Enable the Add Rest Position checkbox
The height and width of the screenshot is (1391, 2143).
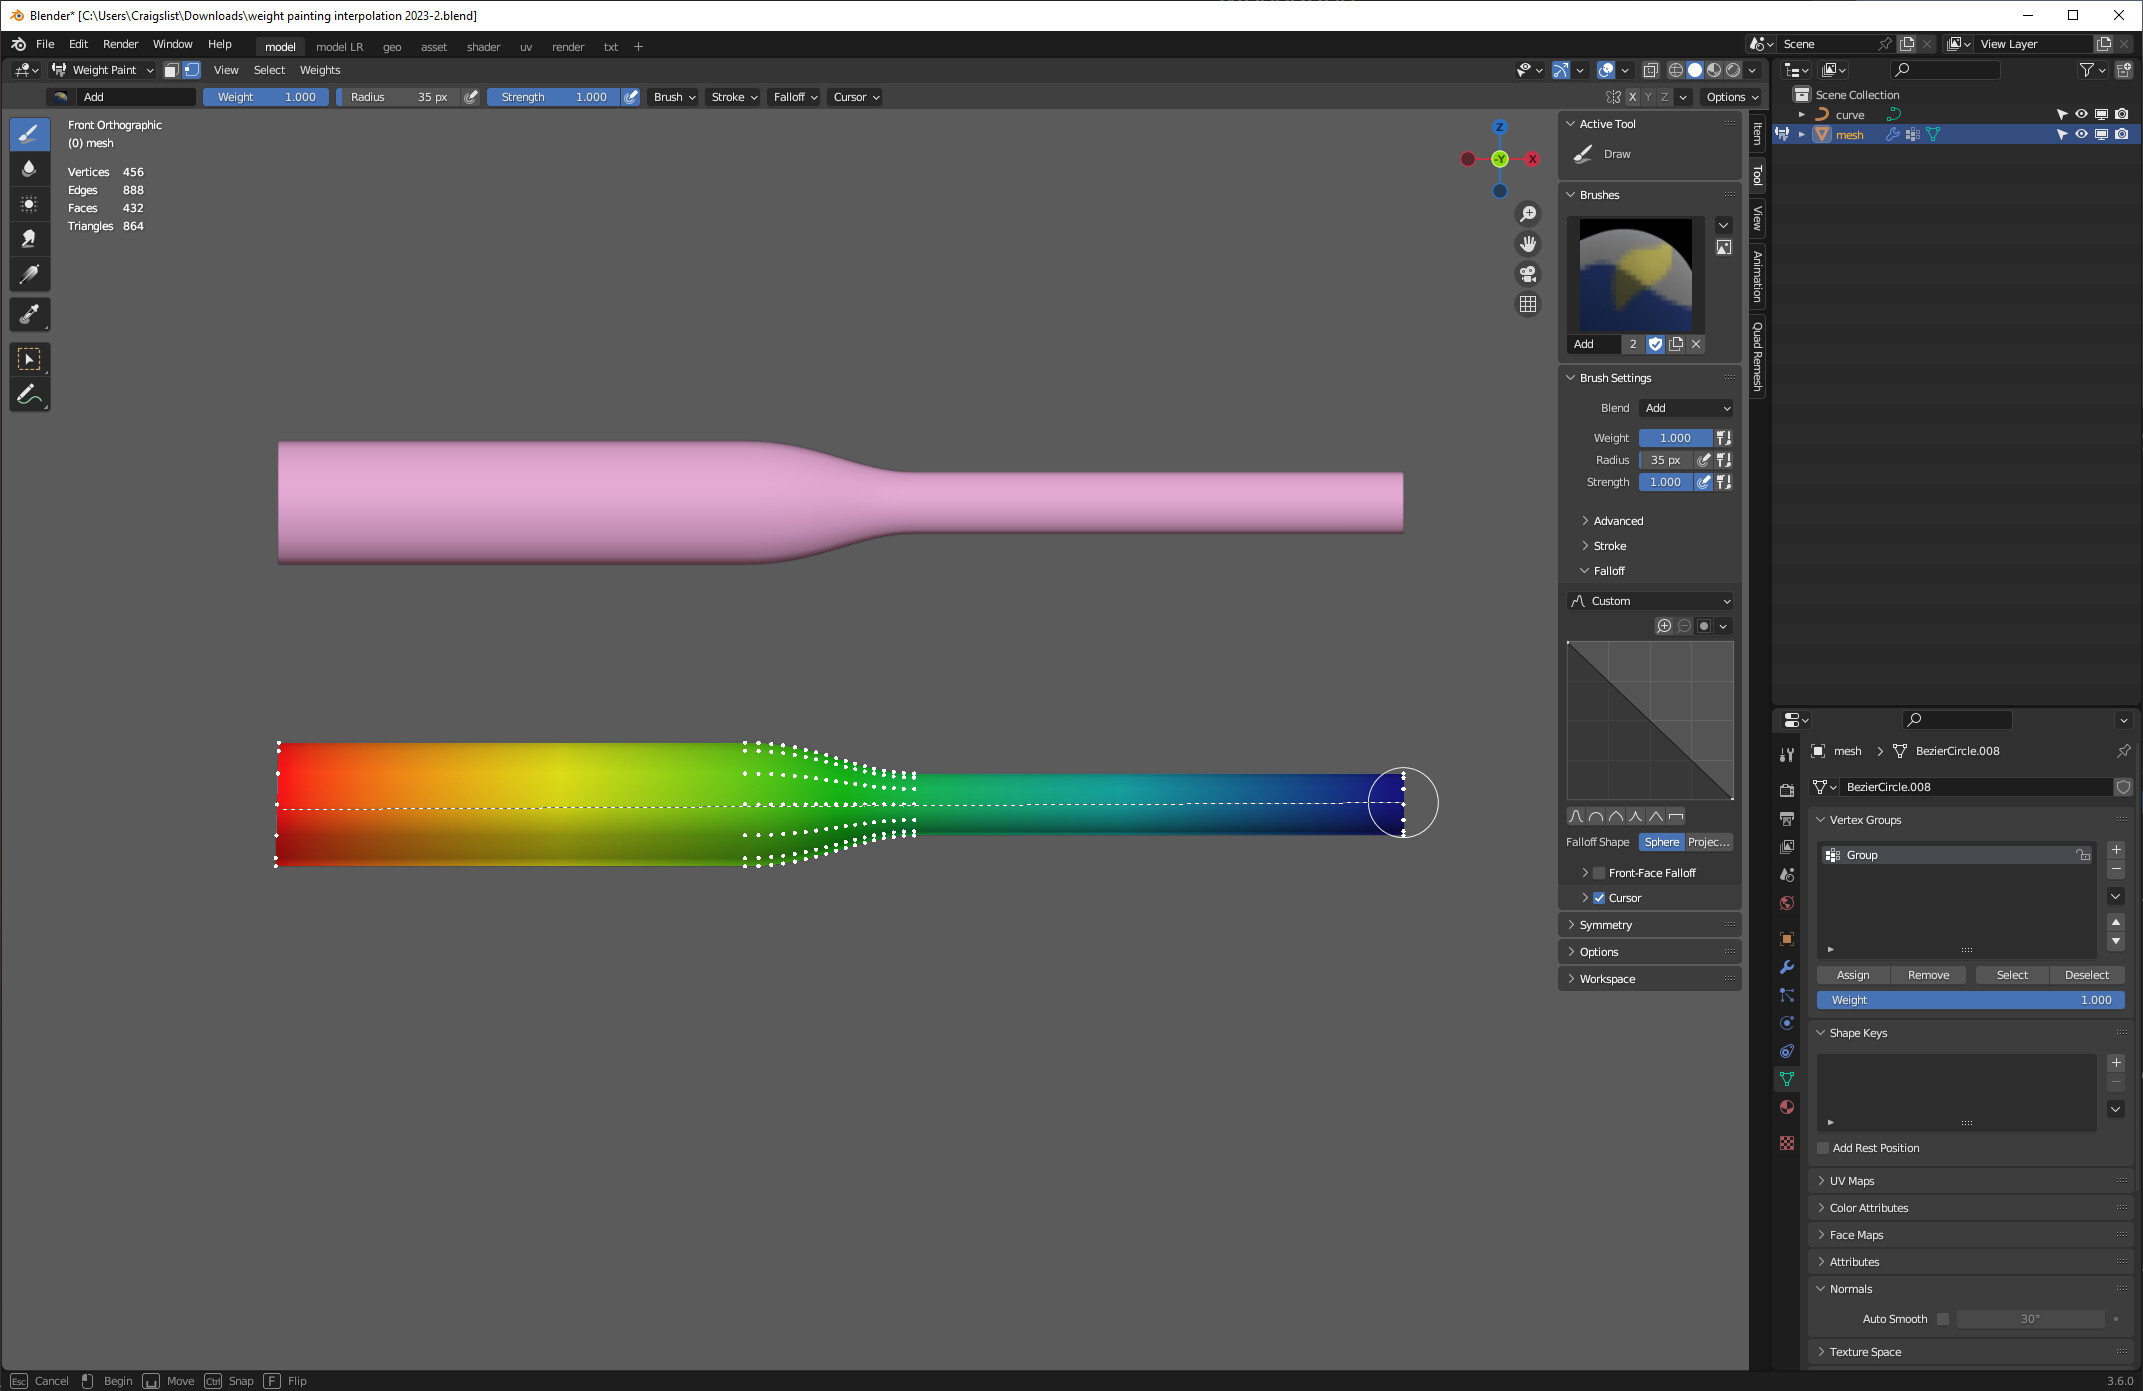tap(1823, 1148)
